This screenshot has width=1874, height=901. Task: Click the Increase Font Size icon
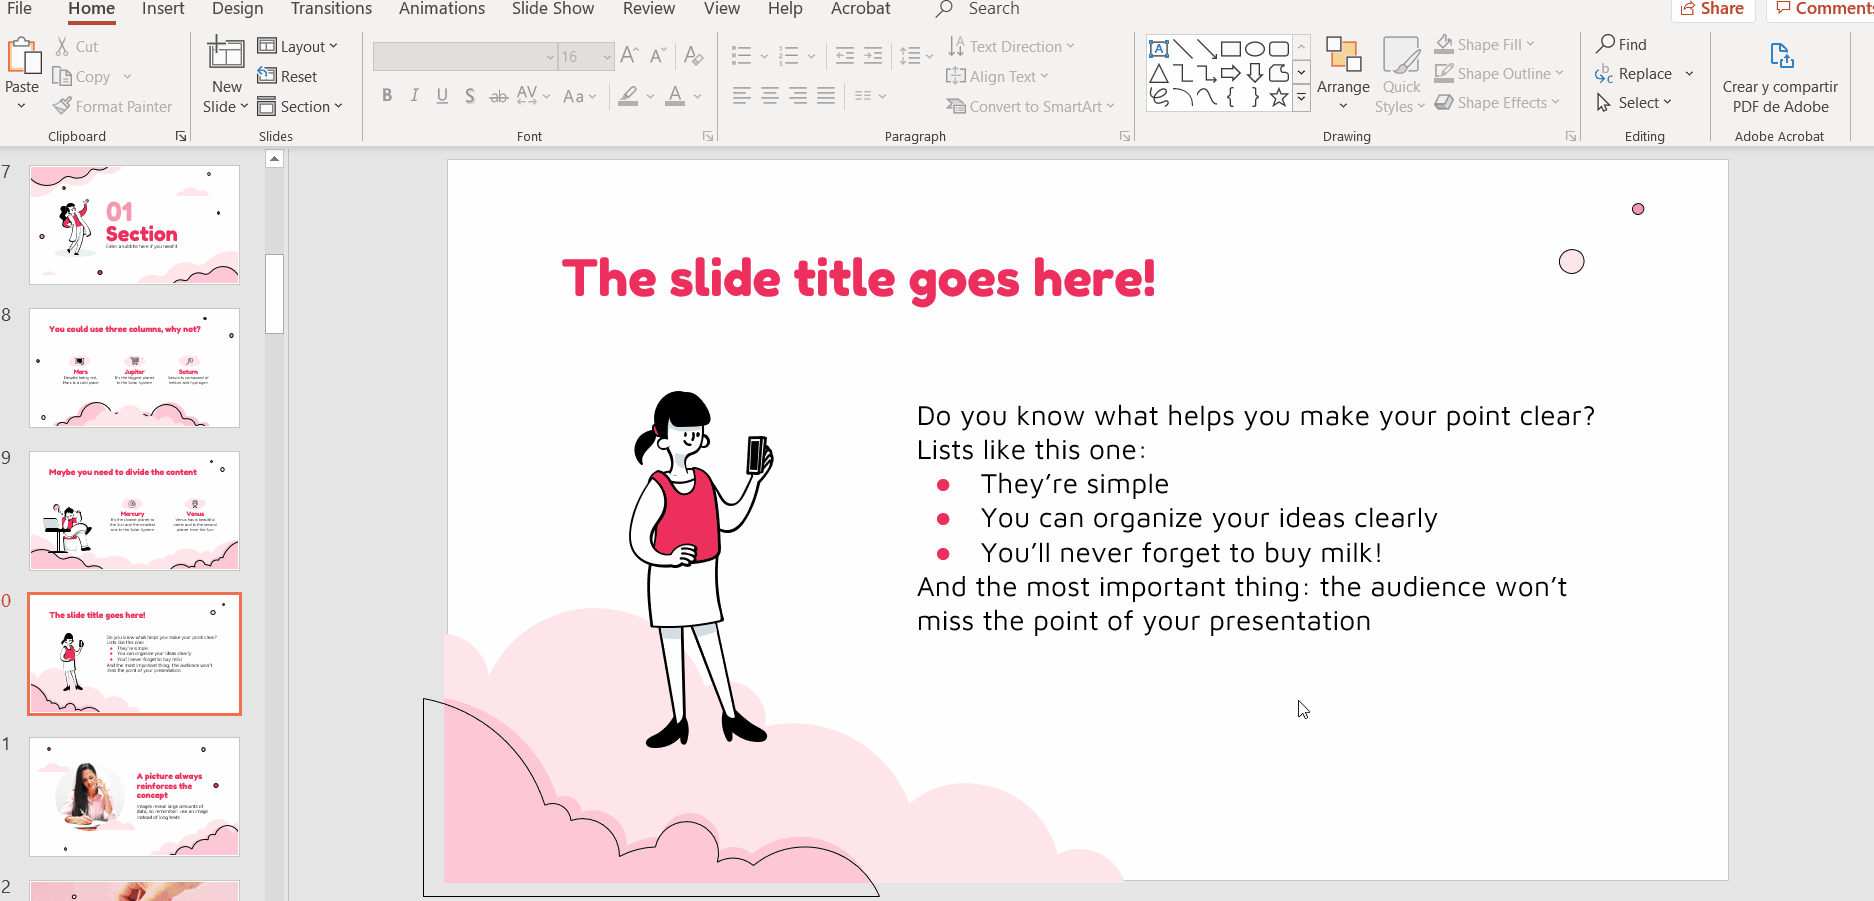point(629,56)
